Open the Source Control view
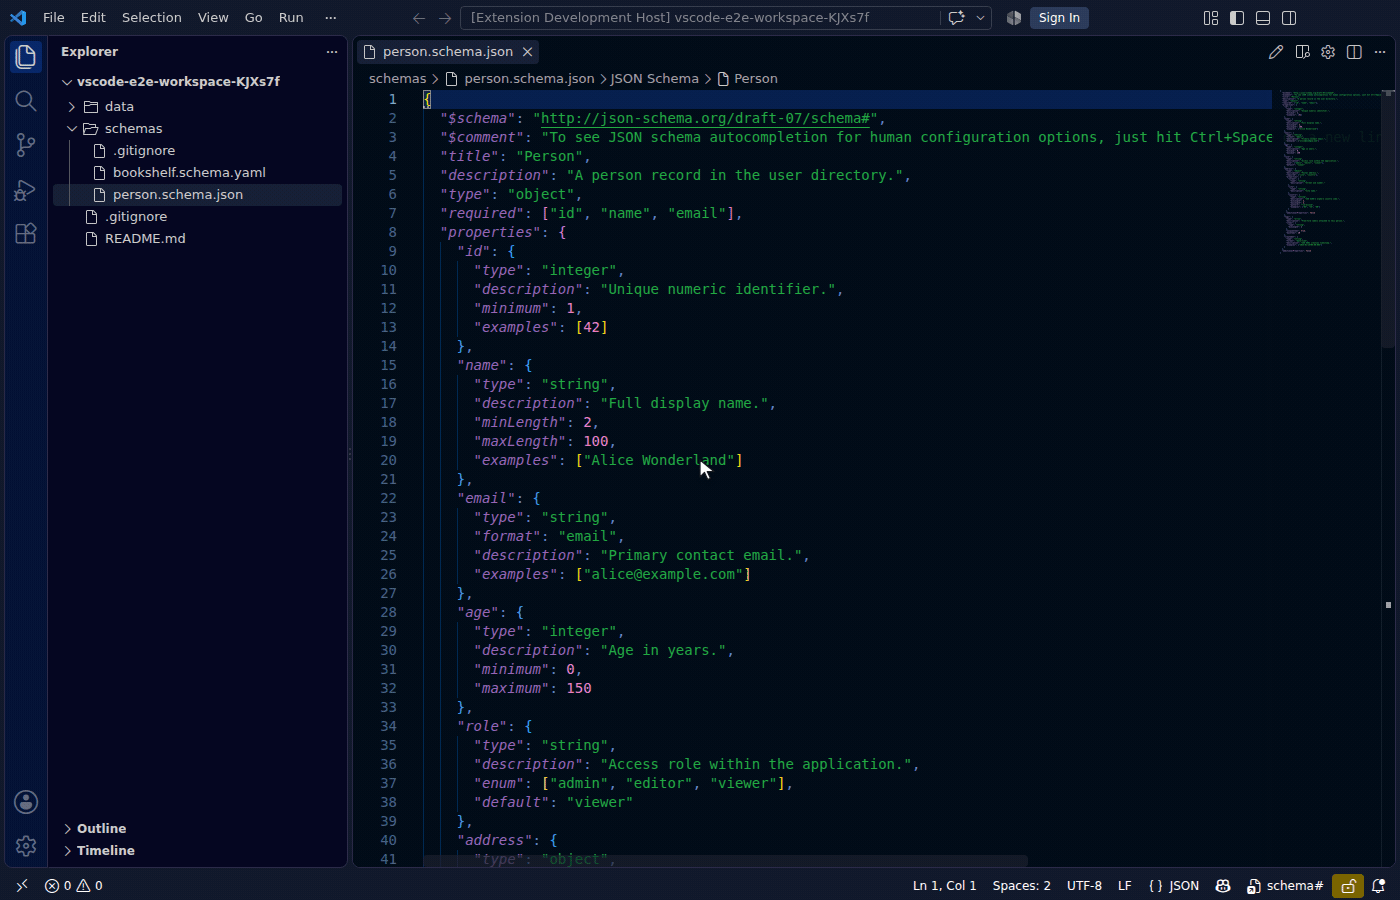 (26, 145)
